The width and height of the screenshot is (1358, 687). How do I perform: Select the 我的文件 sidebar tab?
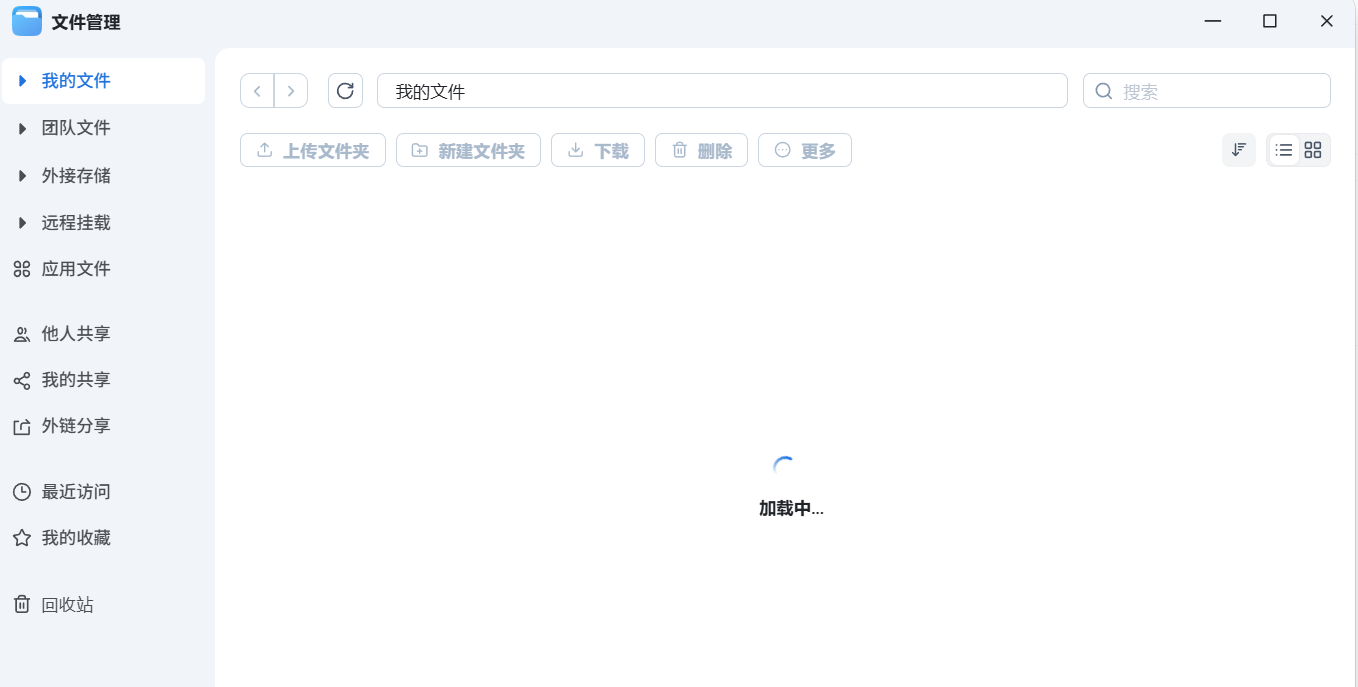click(75, 80)
